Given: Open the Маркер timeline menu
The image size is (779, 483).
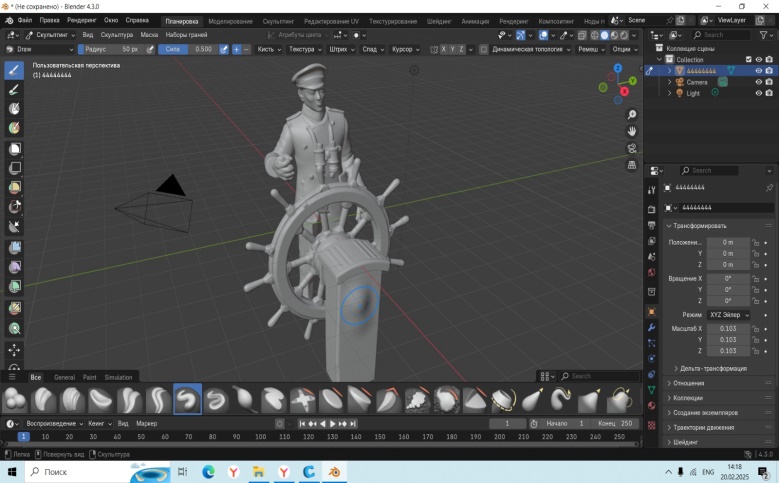Looking at the screenshot, I should [147, 424].
